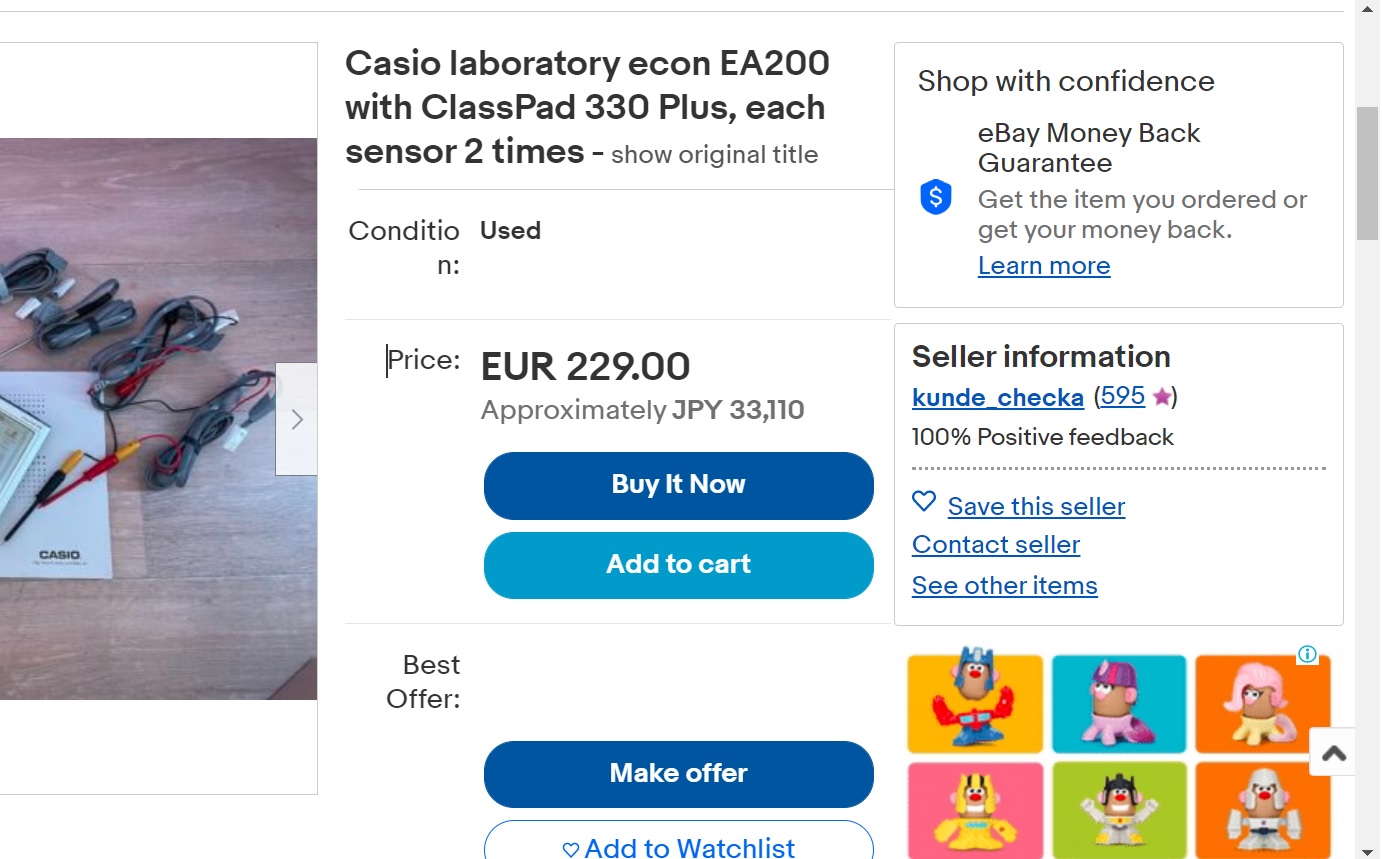View the seller's 595 feedback score
Image resolution: width=1382 pixels, height=859 pixels.
pyautogui.click(x=1123, y=396)
